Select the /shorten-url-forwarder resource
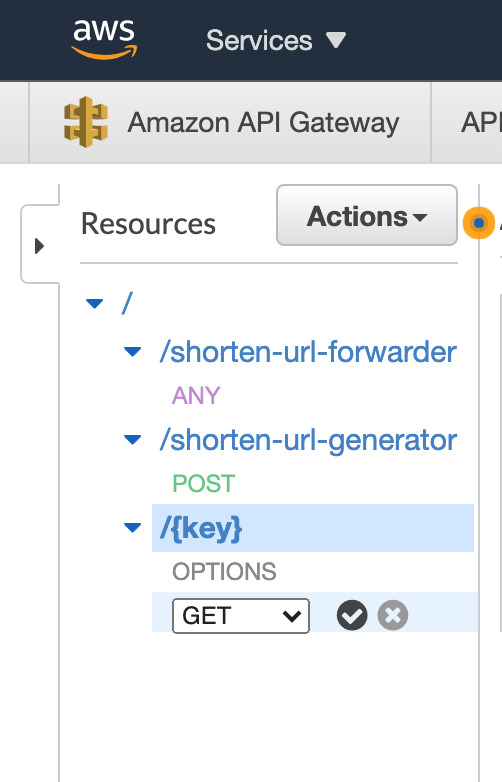This screenshot has width=502, height=782. 308,352
